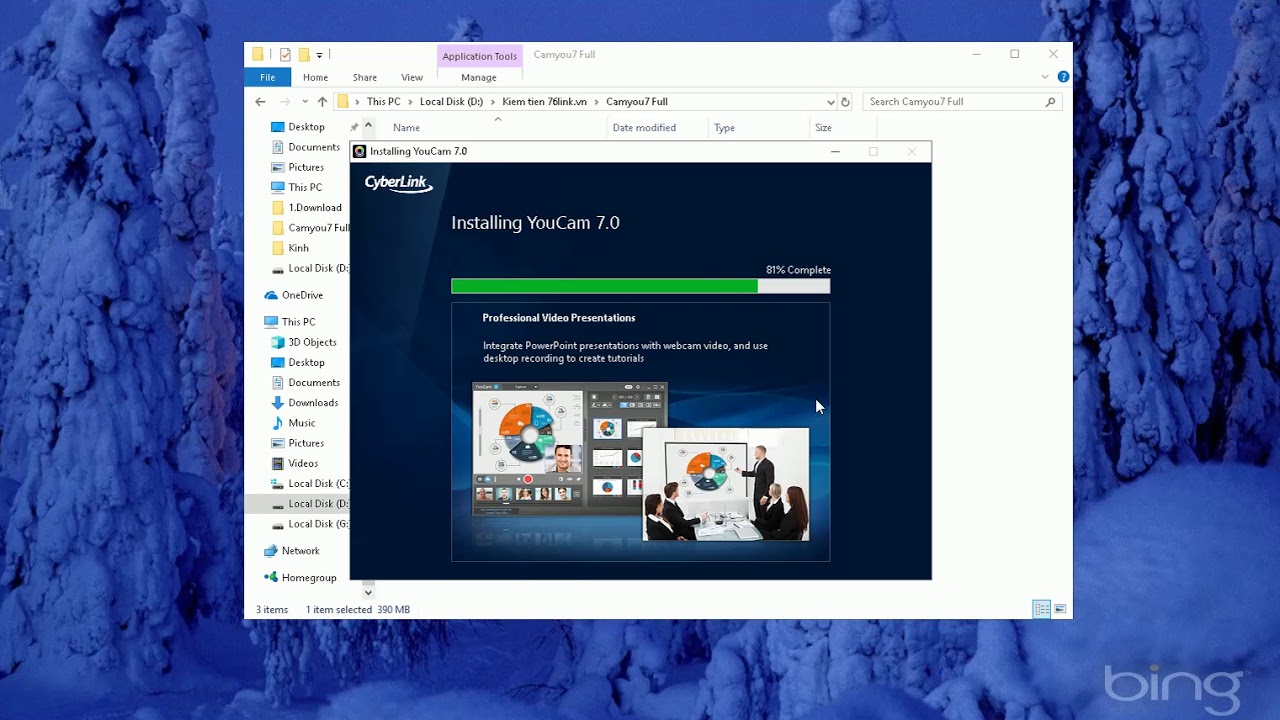Click This PC in the address breadcrumb

(x=383, y=102)
